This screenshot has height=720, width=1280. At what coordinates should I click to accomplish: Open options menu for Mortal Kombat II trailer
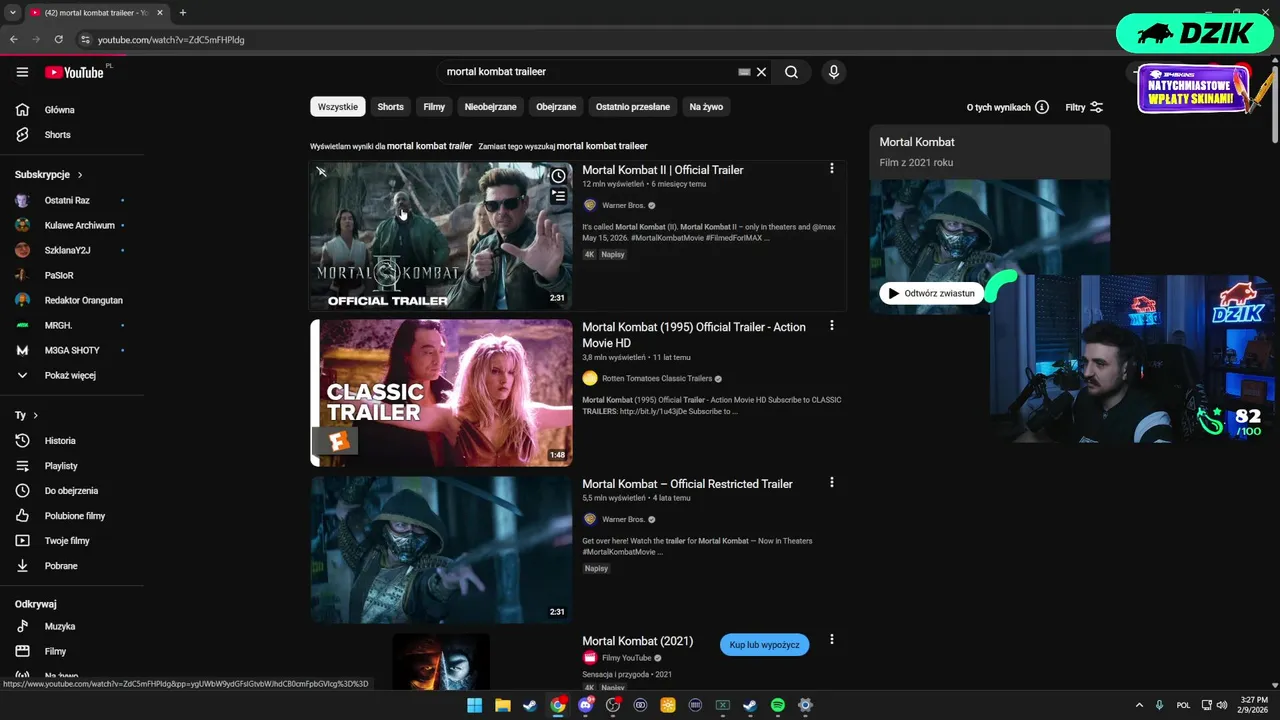pos(831,169)
